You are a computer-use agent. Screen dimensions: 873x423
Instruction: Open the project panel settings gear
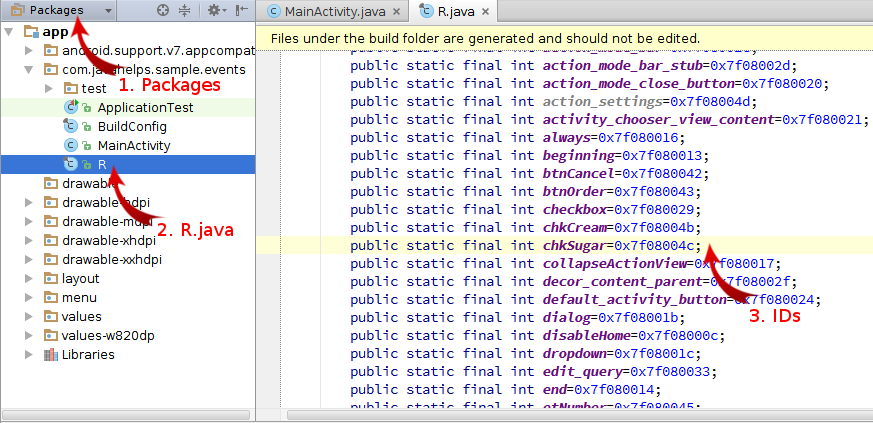click(x=217, y=10)
